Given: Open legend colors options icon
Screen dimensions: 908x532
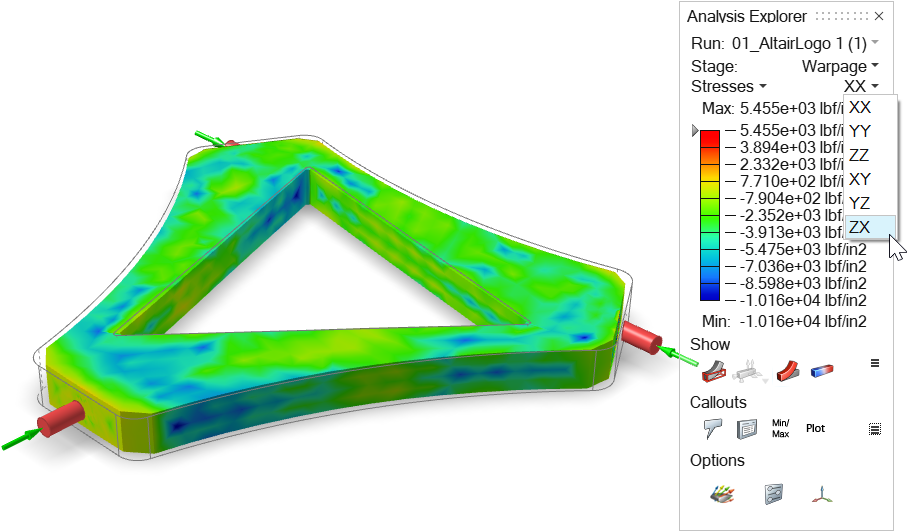Looking at the screenshot, I should pyautogui.click(x=722, y=494).
